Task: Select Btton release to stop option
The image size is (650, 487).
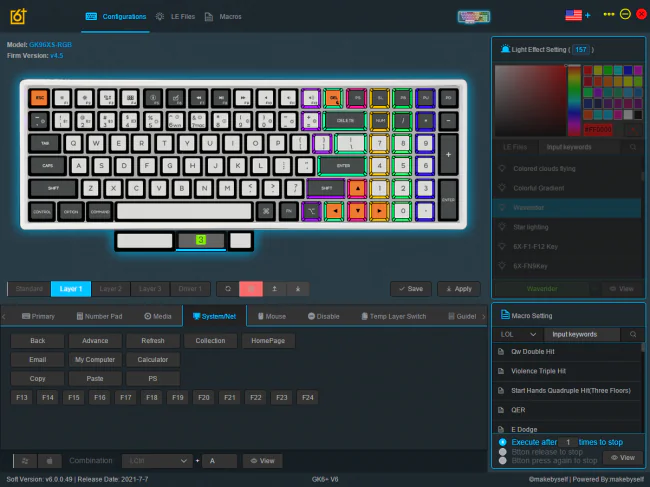Action: coord(503,452)
